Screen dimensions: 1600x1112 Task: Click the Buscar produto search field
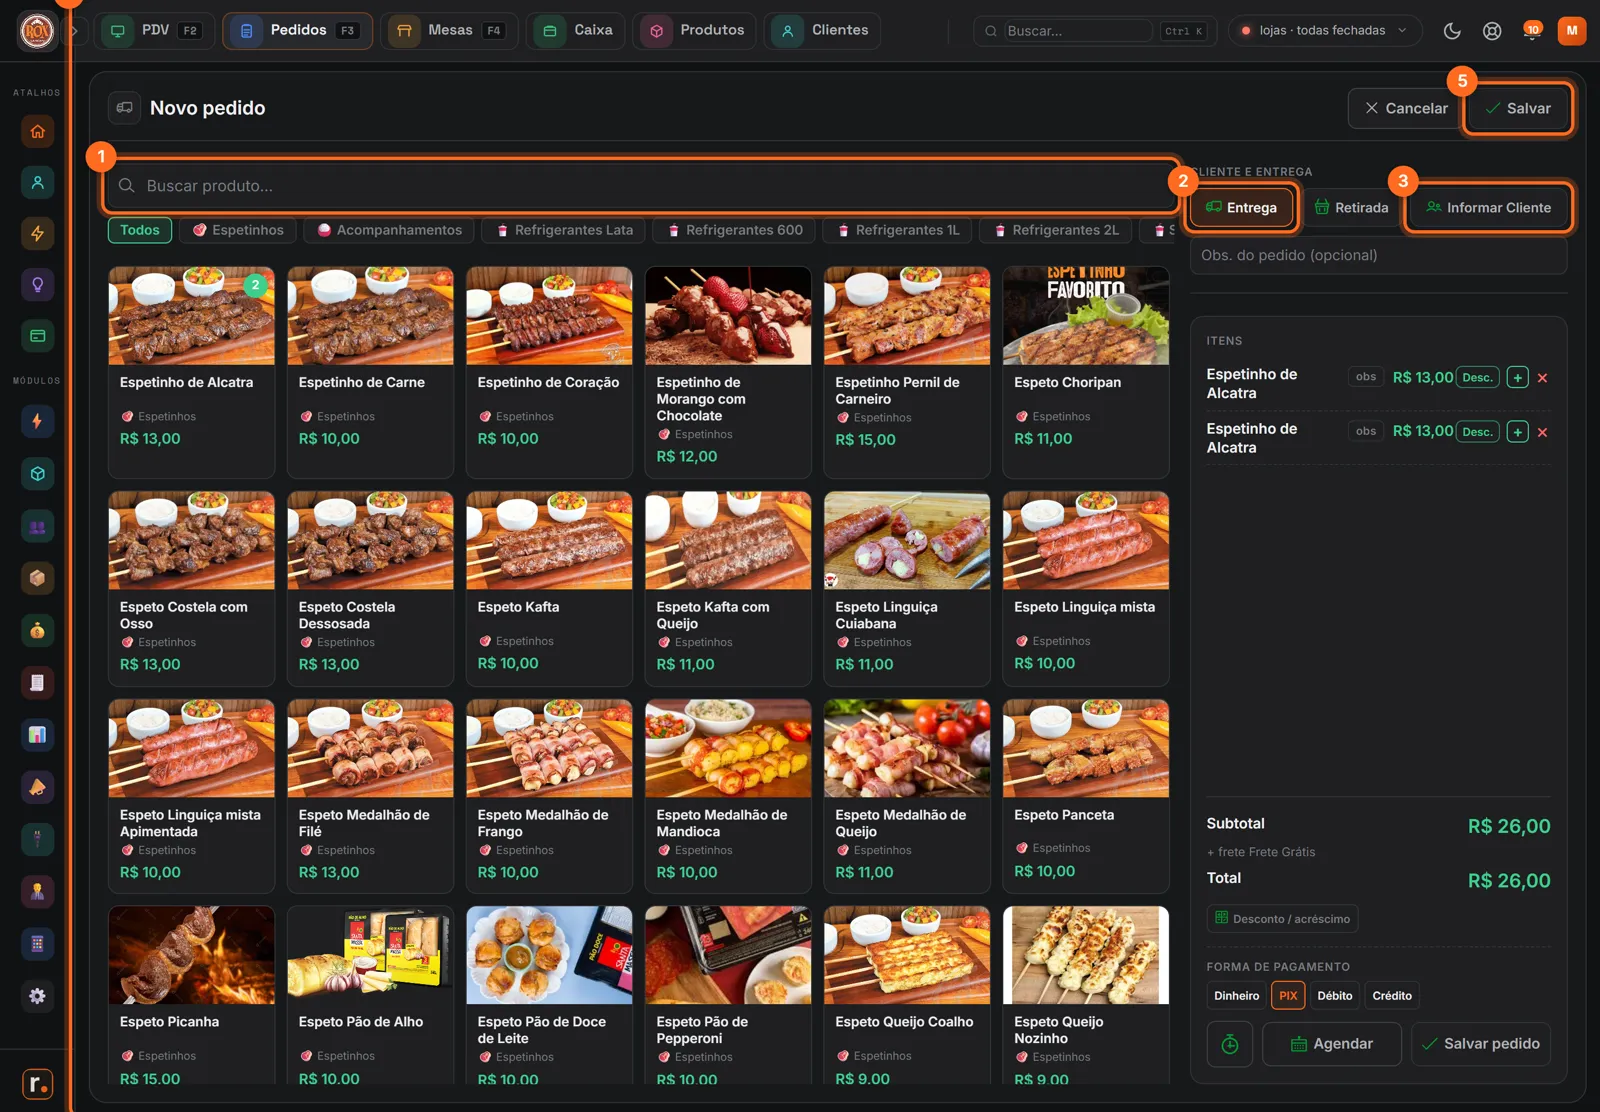[x=640, y=186]
